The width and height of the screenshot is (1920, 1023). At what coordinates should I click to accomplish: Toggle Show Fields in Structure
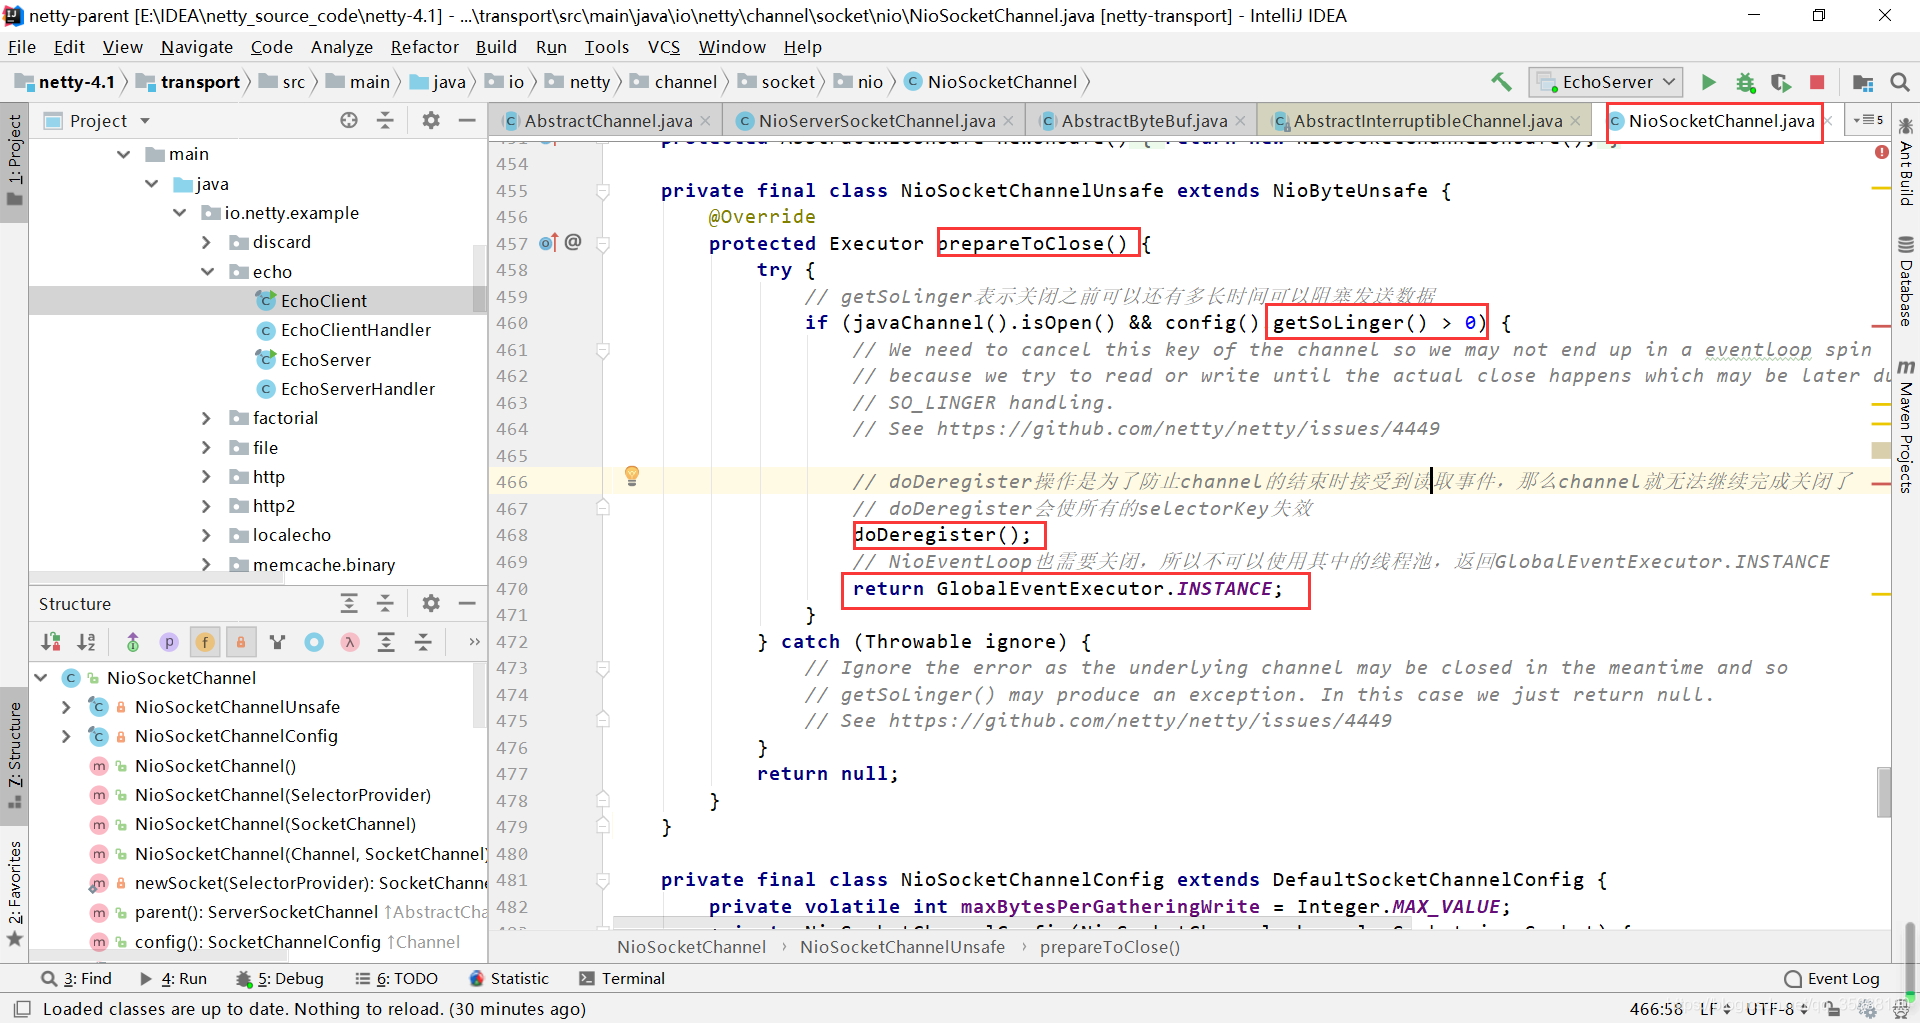[x=205, y=642]
